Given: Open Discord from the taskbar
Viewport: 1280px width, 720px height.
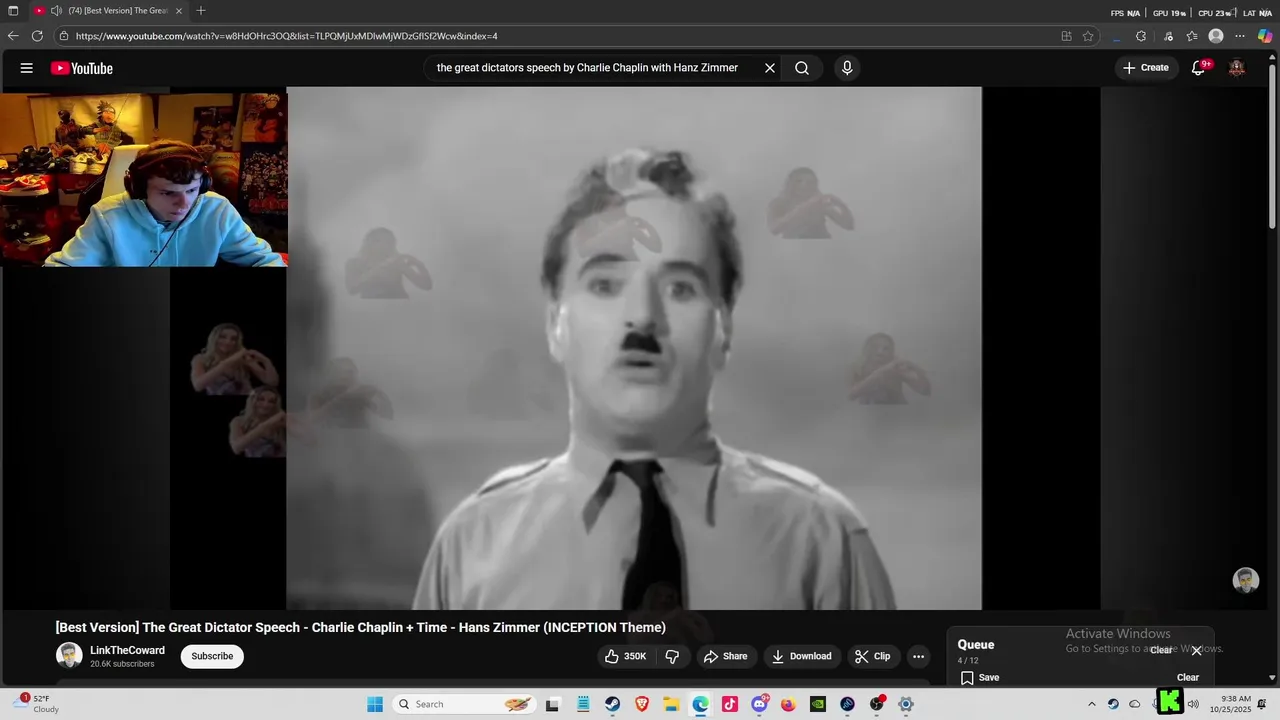Looking at the screenshot, I should (x=759, y=704).
